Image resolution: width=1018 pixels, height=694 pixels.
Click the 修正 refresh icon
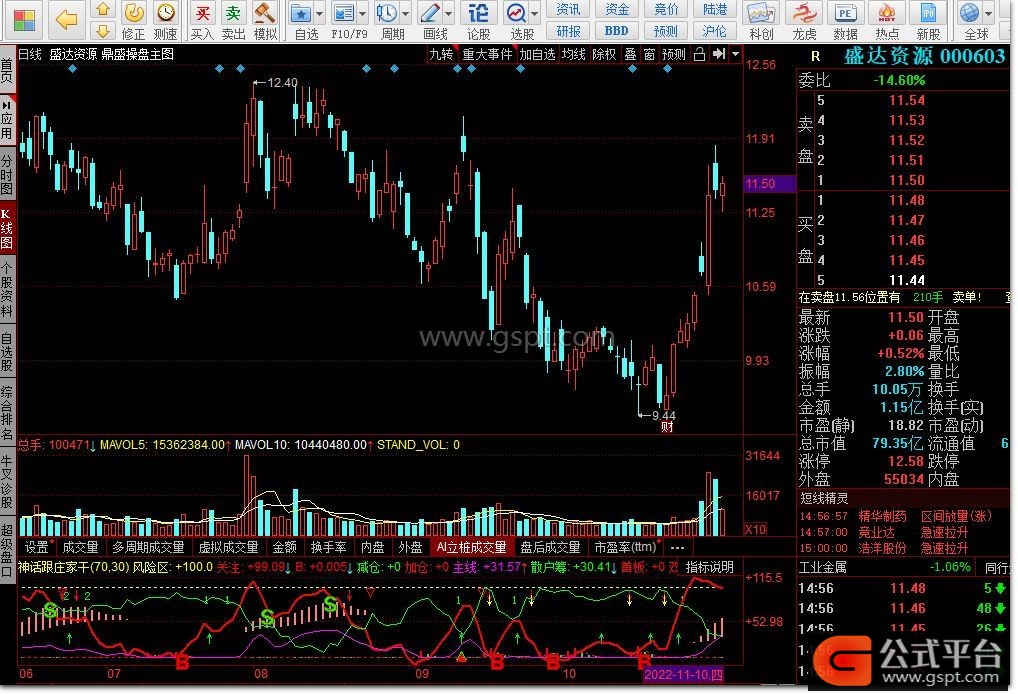click(x=134, y=12)
